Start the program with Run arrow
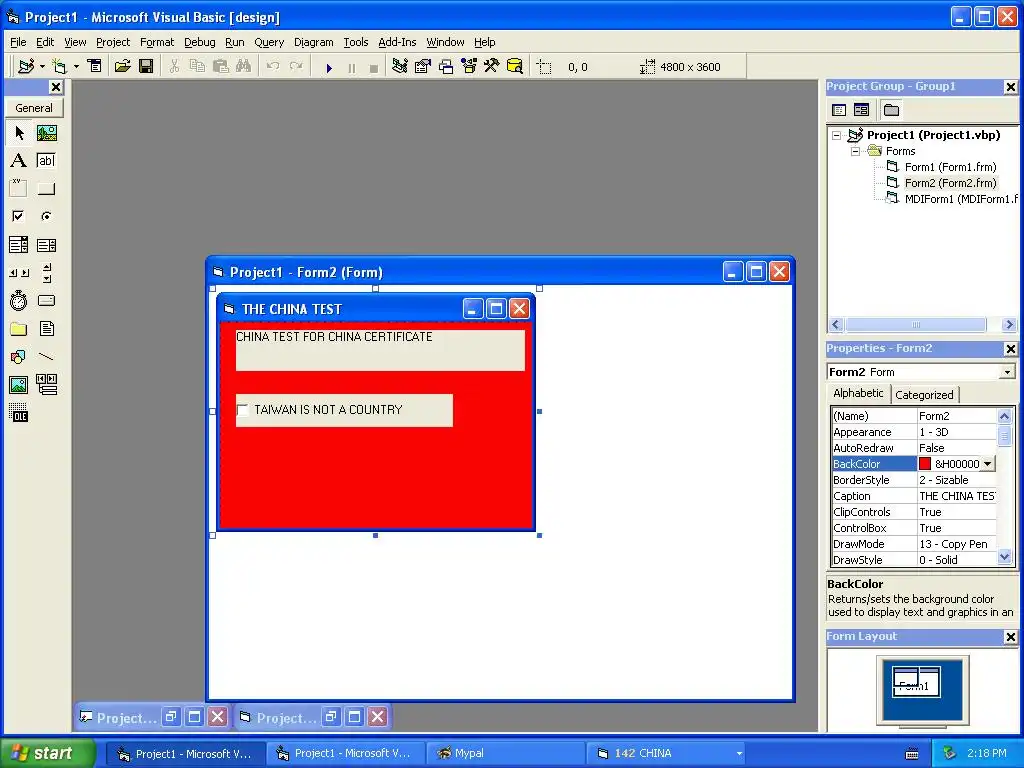Image resolution: width=1024 pixels, height=768 pixels. [329, 67]
